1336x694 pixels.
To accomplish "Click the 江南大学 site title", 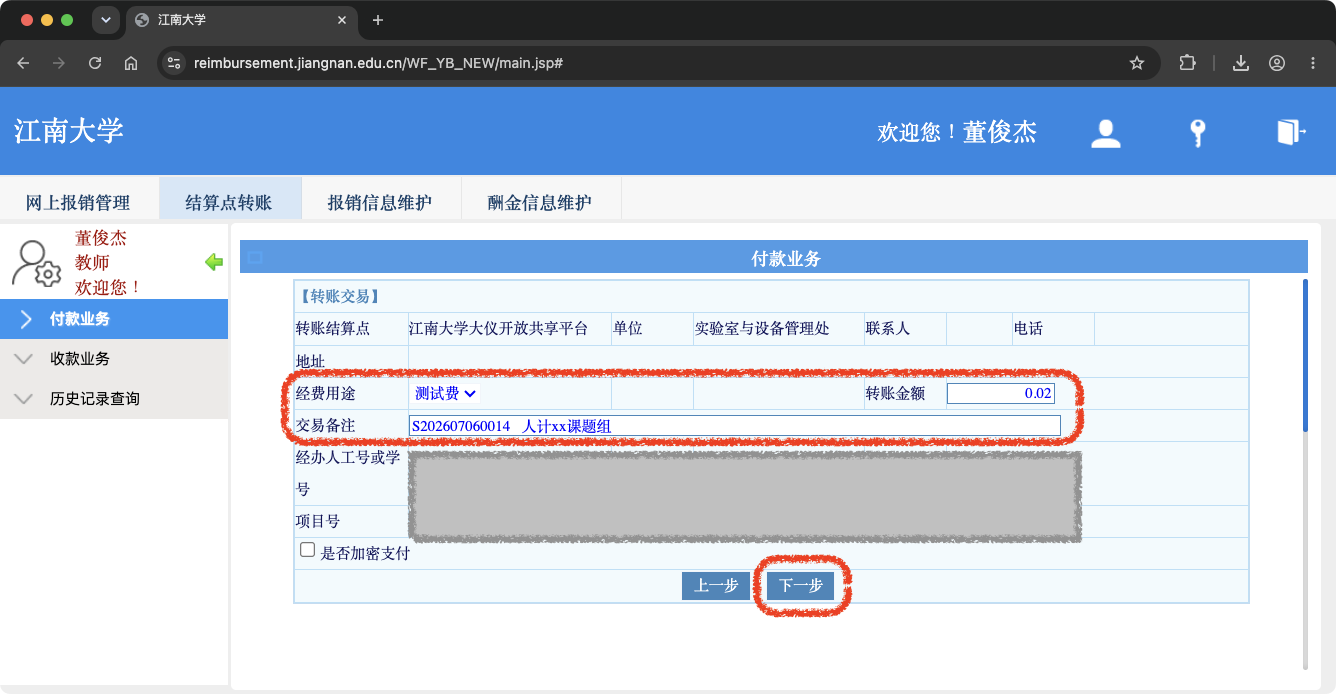I will coord(69,131).
